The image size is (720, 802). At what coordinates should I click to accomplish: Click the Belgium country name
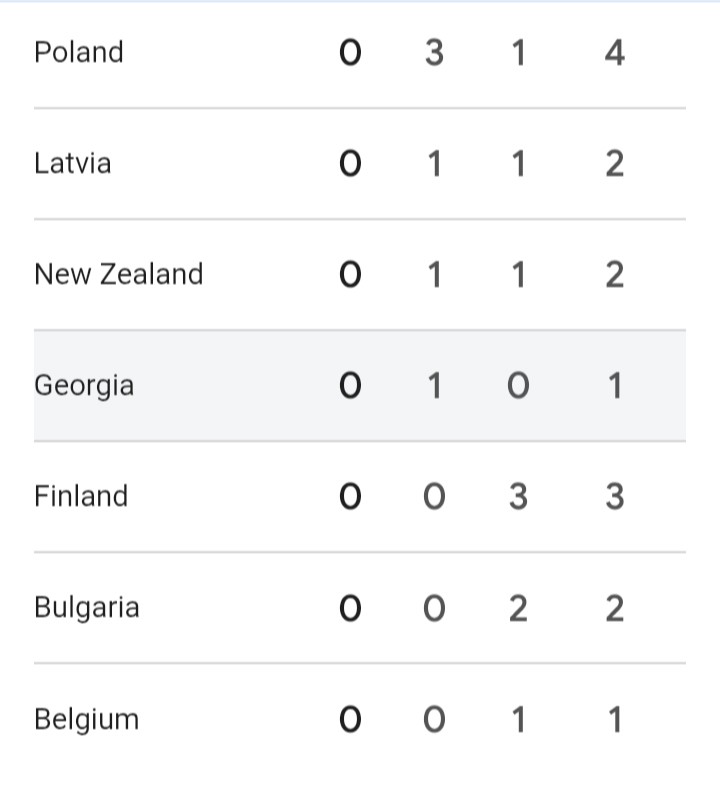click(86, 719)
